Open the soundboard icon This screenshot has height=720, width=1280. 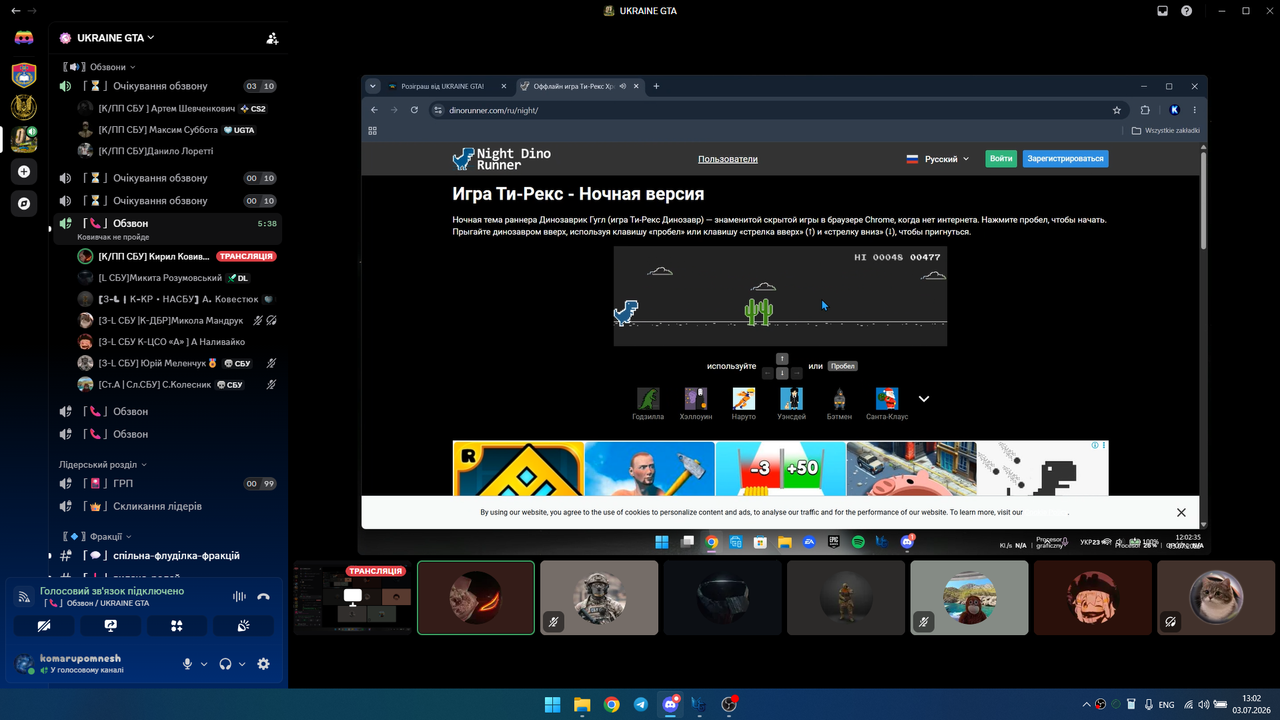tap(243, 626)
